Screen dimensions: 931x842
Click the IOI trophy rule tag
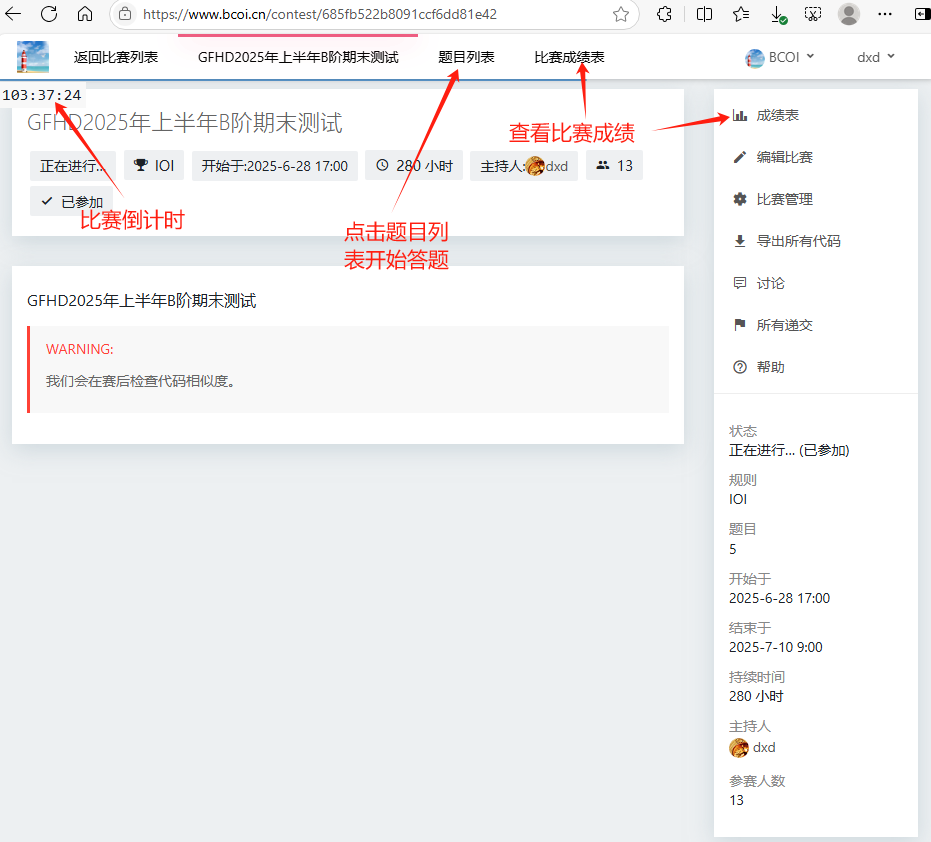154,166
